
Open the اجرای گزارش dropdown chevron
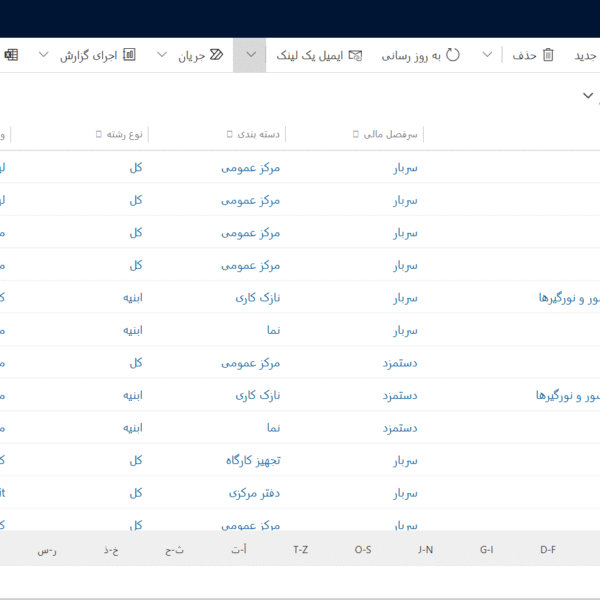pyautogui.click(x=43, y=56)
